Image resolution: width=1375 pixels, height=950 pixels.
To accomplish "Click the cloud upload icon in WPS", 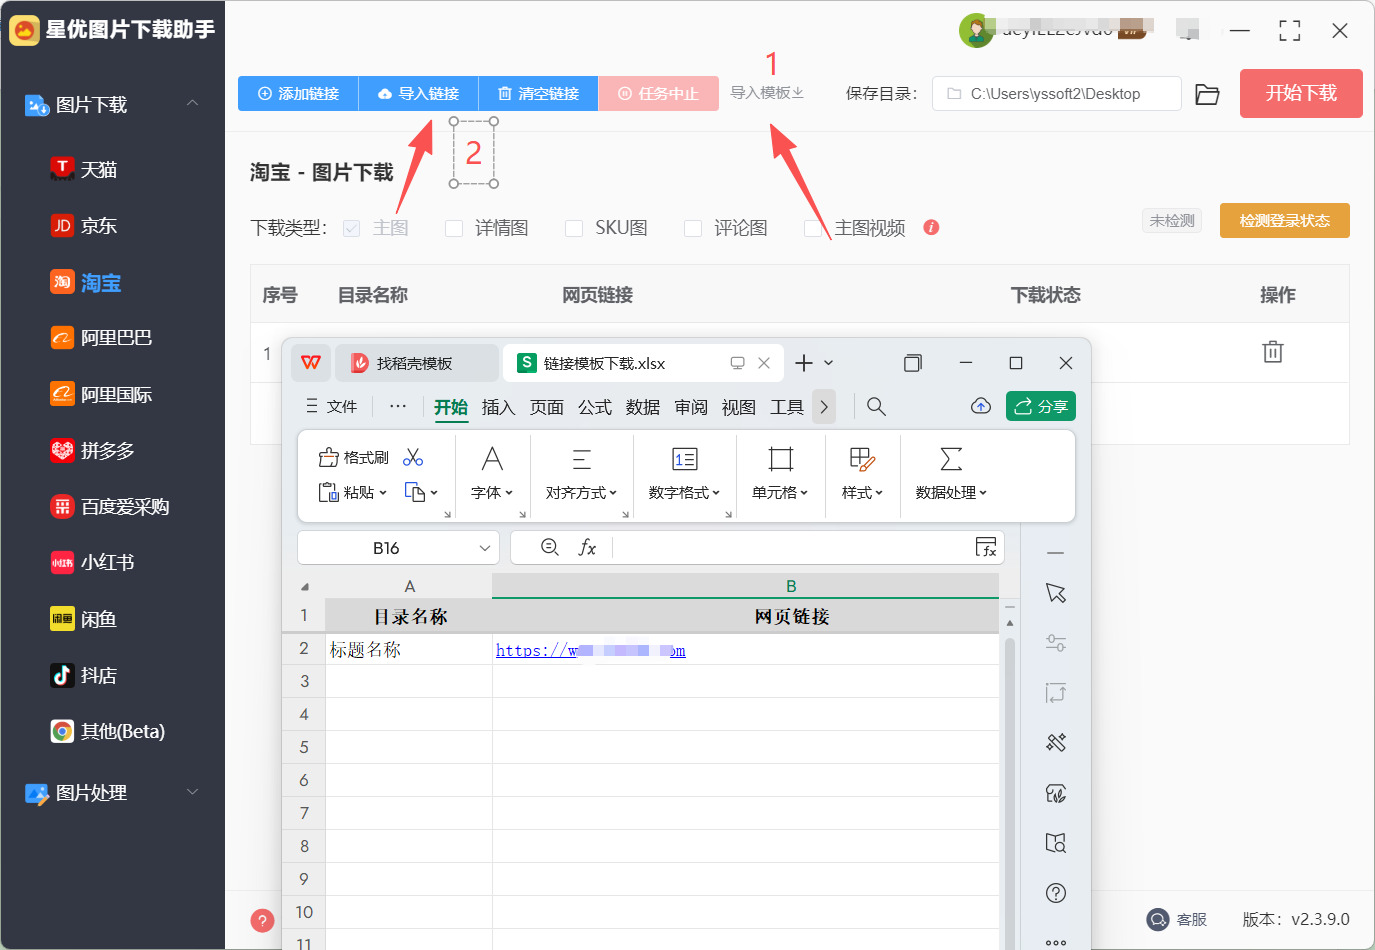I will (x=981, y=406).
